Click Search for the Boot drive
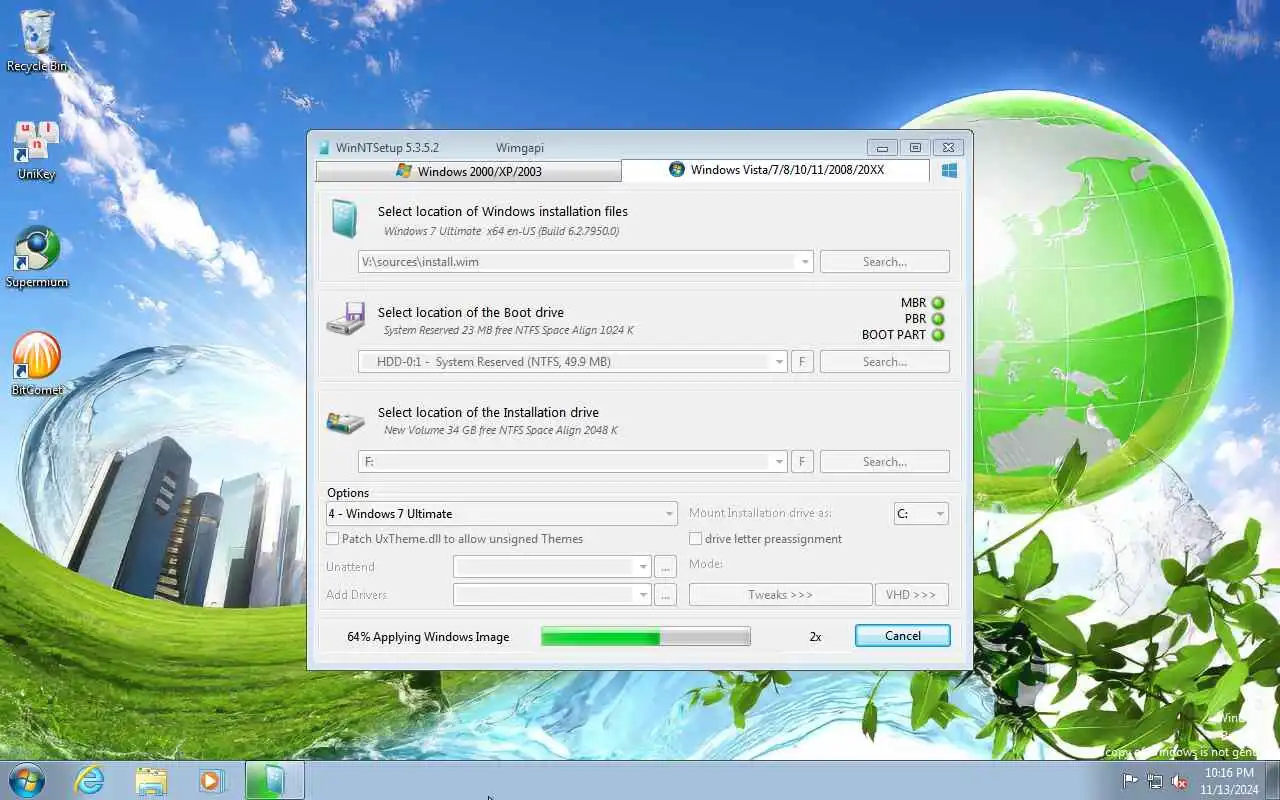The image size is (1280, 800). [885, 362]
